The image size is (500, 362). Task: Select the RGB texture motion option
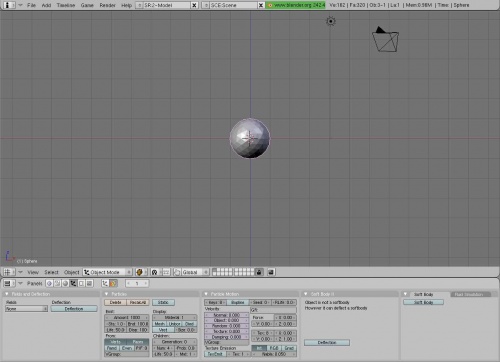[274, 348]
